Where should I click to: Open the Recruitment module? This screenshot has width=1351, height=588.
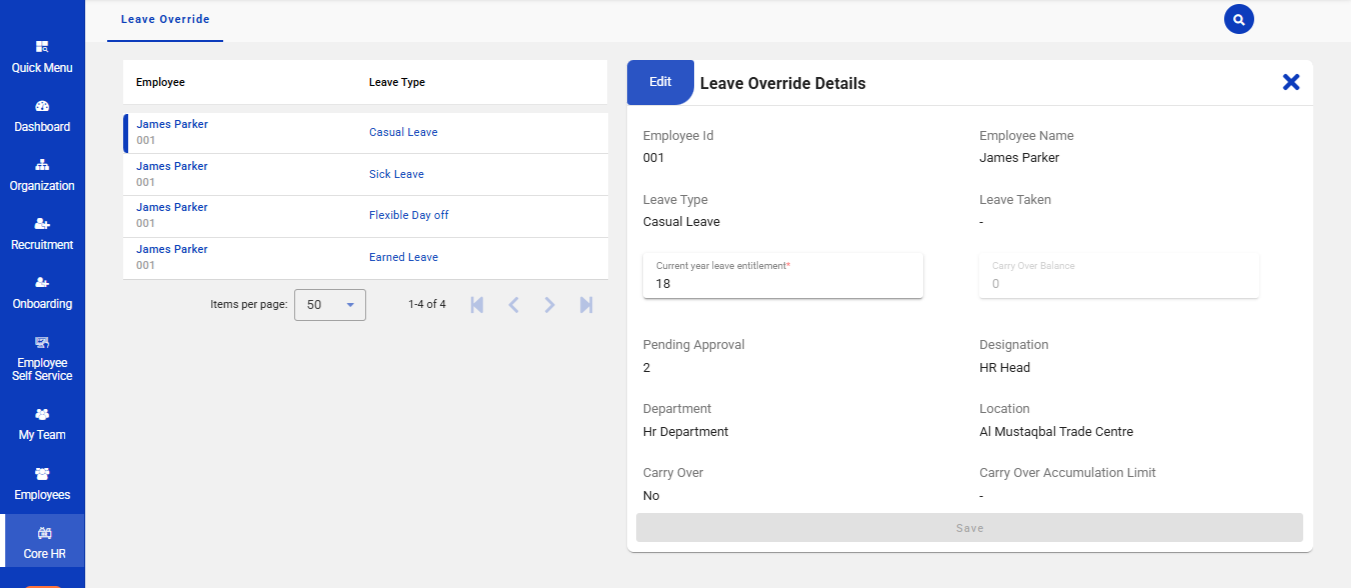point(42,234)
